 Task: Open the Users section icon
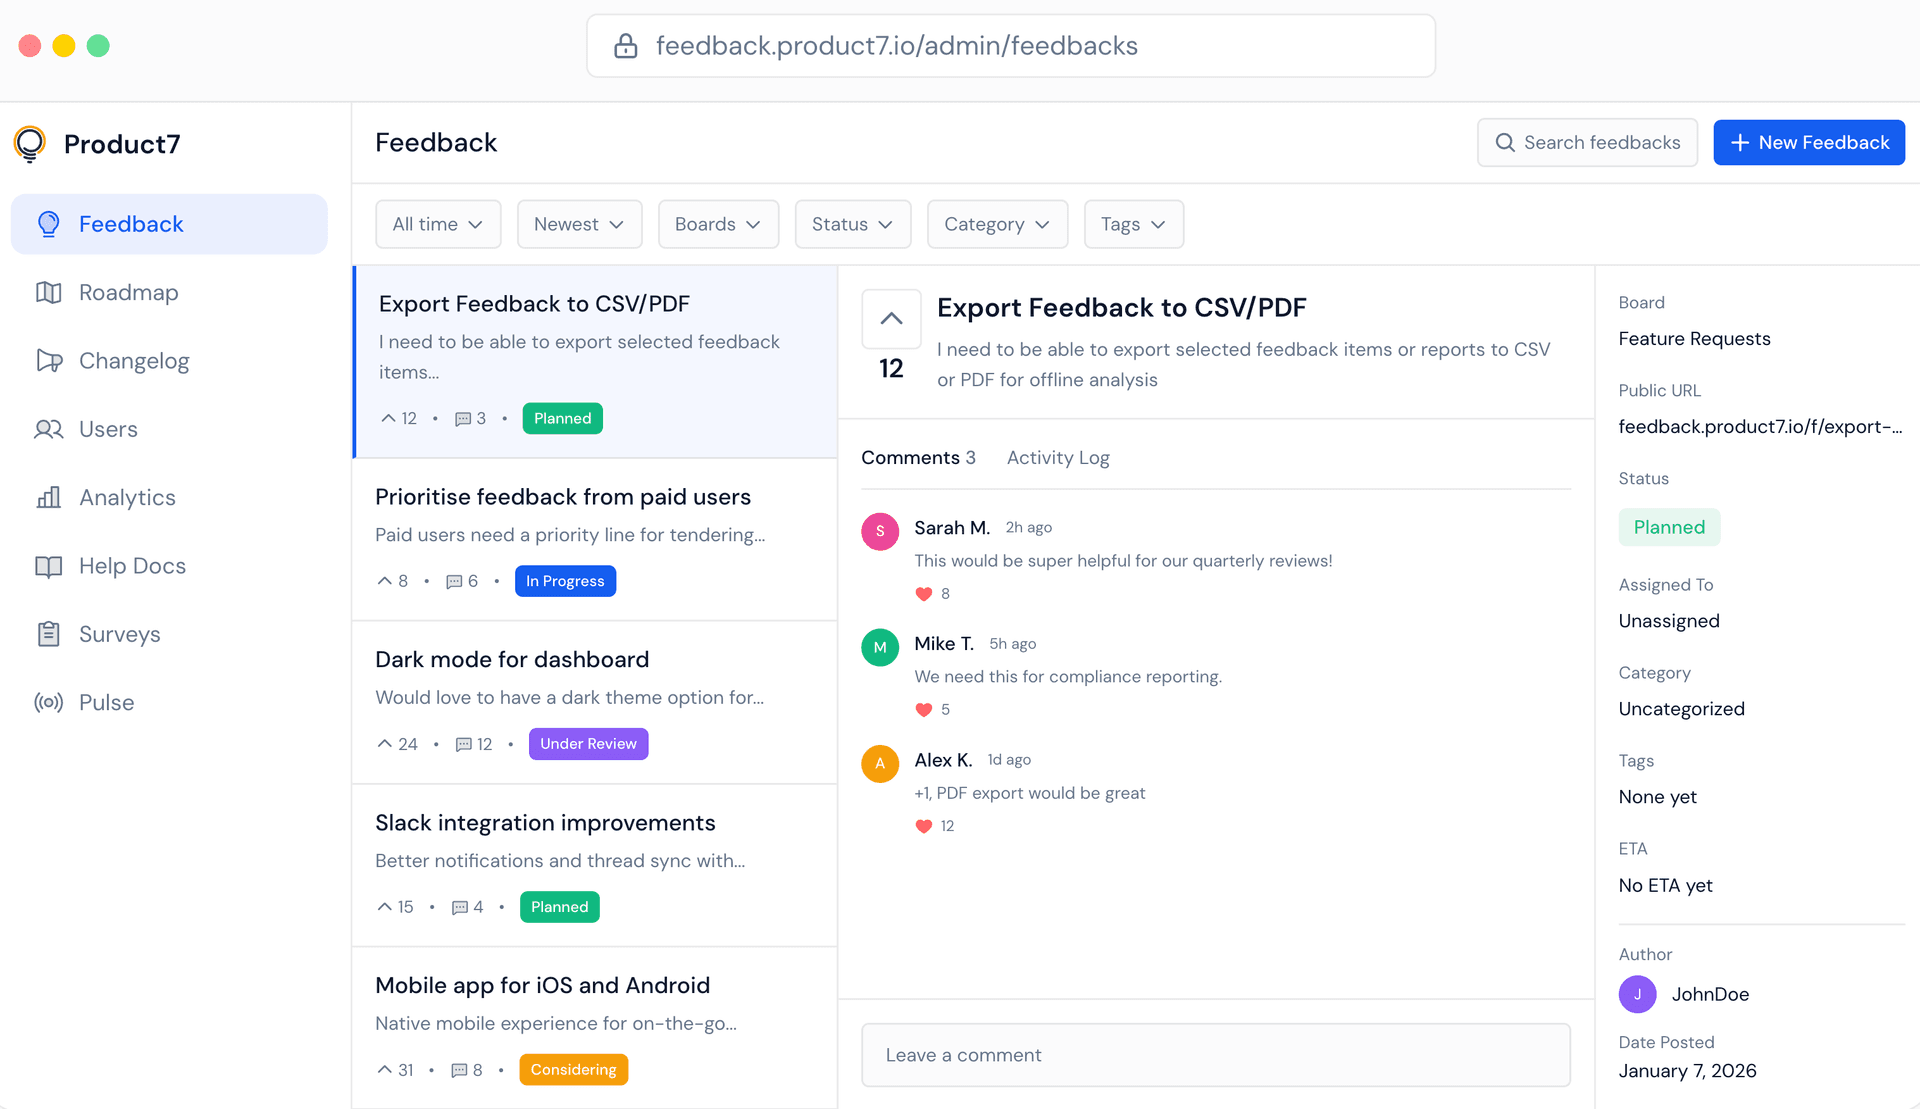click(x=48, y=429)
